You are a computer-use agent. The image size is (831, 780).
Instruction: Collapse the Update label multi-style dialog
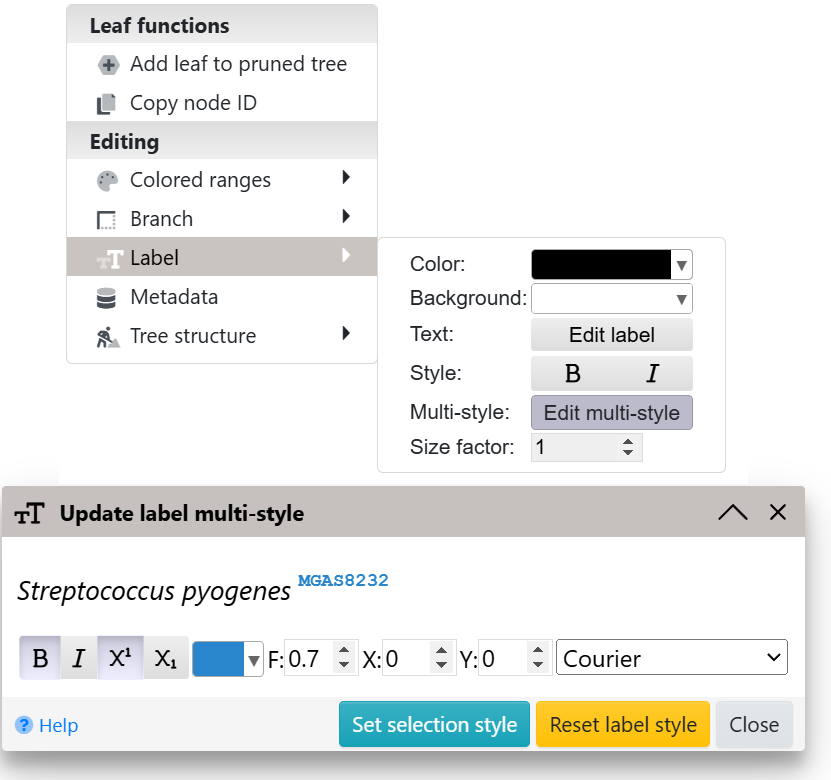tap(732, 513)
